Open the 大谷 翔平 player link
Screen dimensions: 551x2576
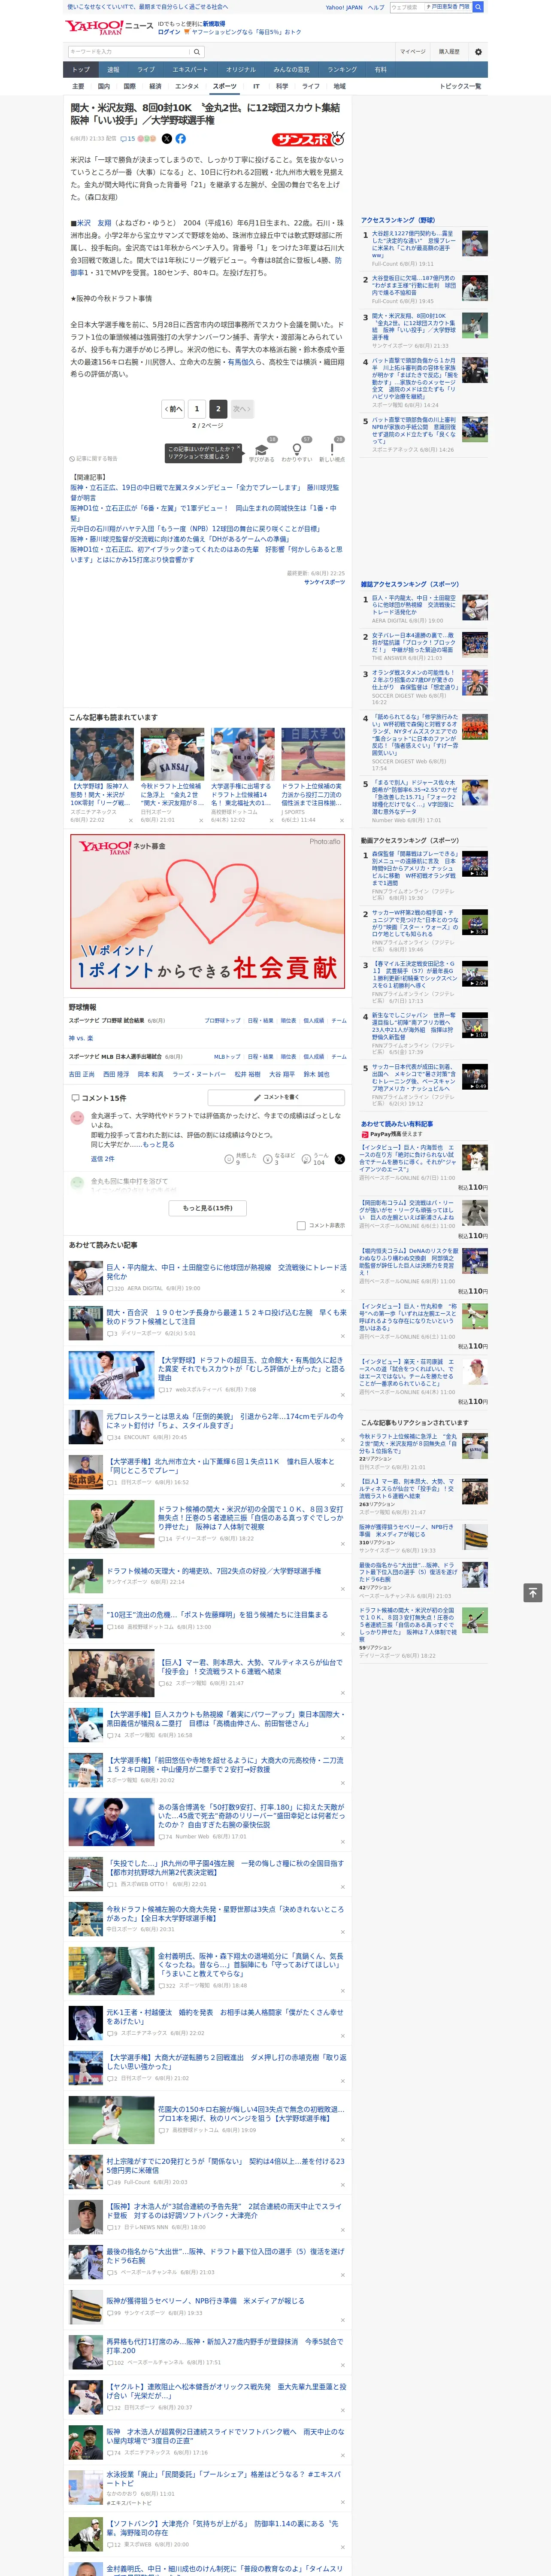[x=281, y=1075]
